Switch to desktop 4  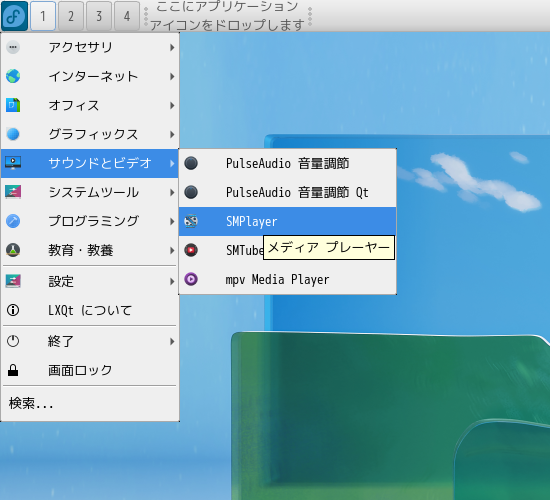[127, 16]
